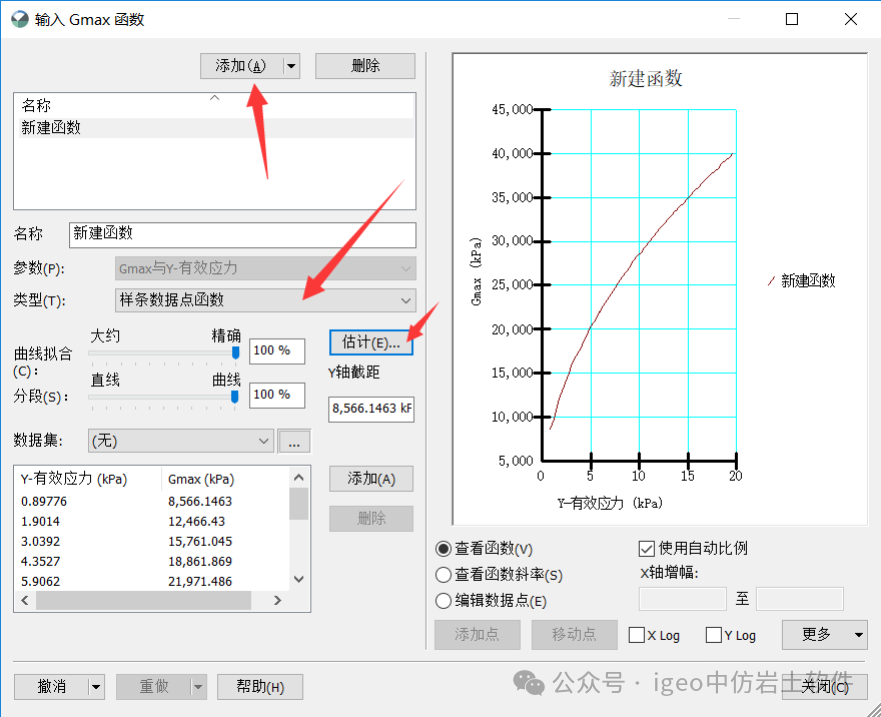
Task: Click the application icon in the title bar
Action: click(19, 18)
